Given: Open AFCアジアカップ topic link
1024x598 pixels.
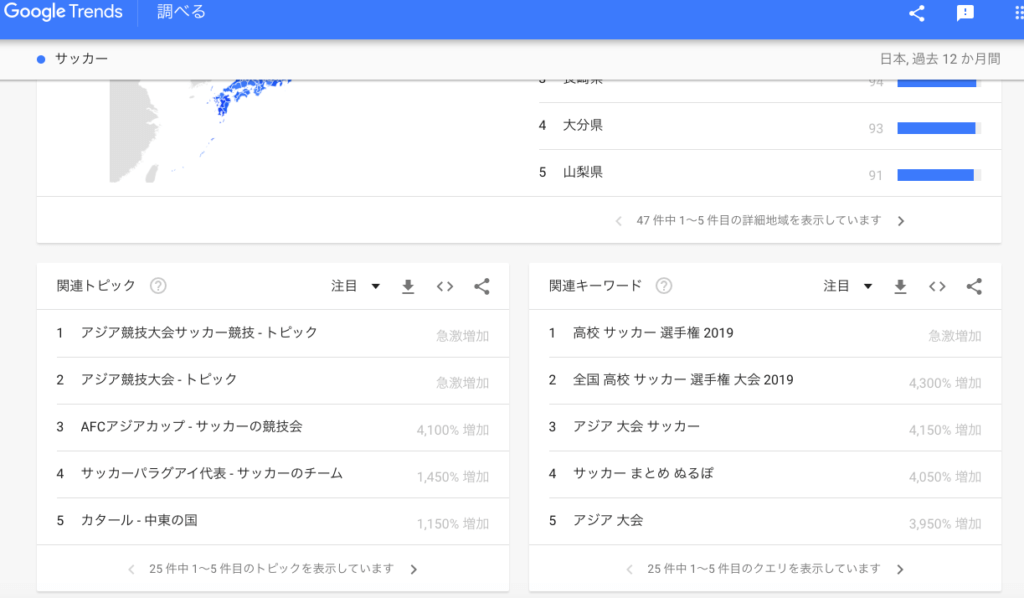Looking at the screenshot, I should (191, 426).
